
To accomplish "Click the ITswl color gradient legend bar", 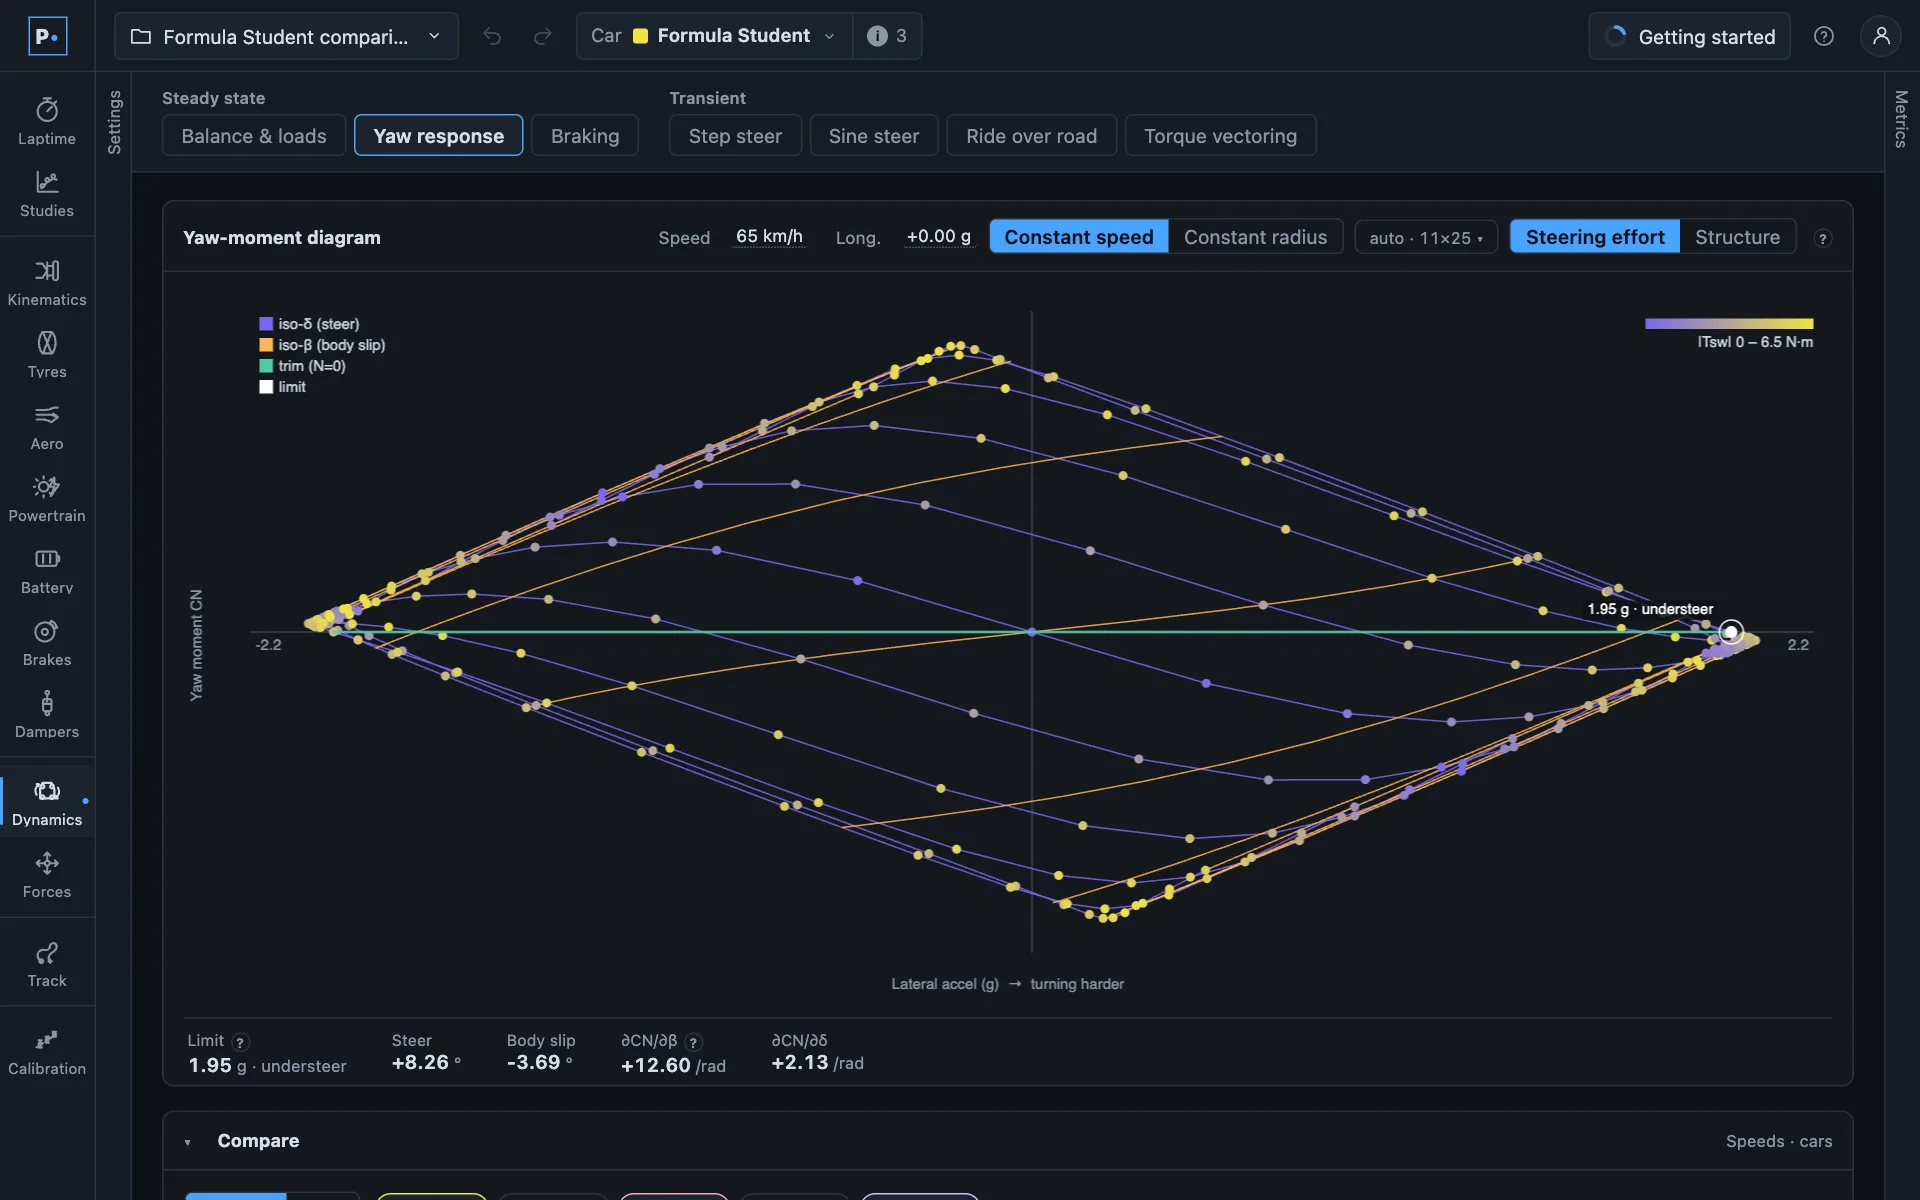I will (1729, 324).
